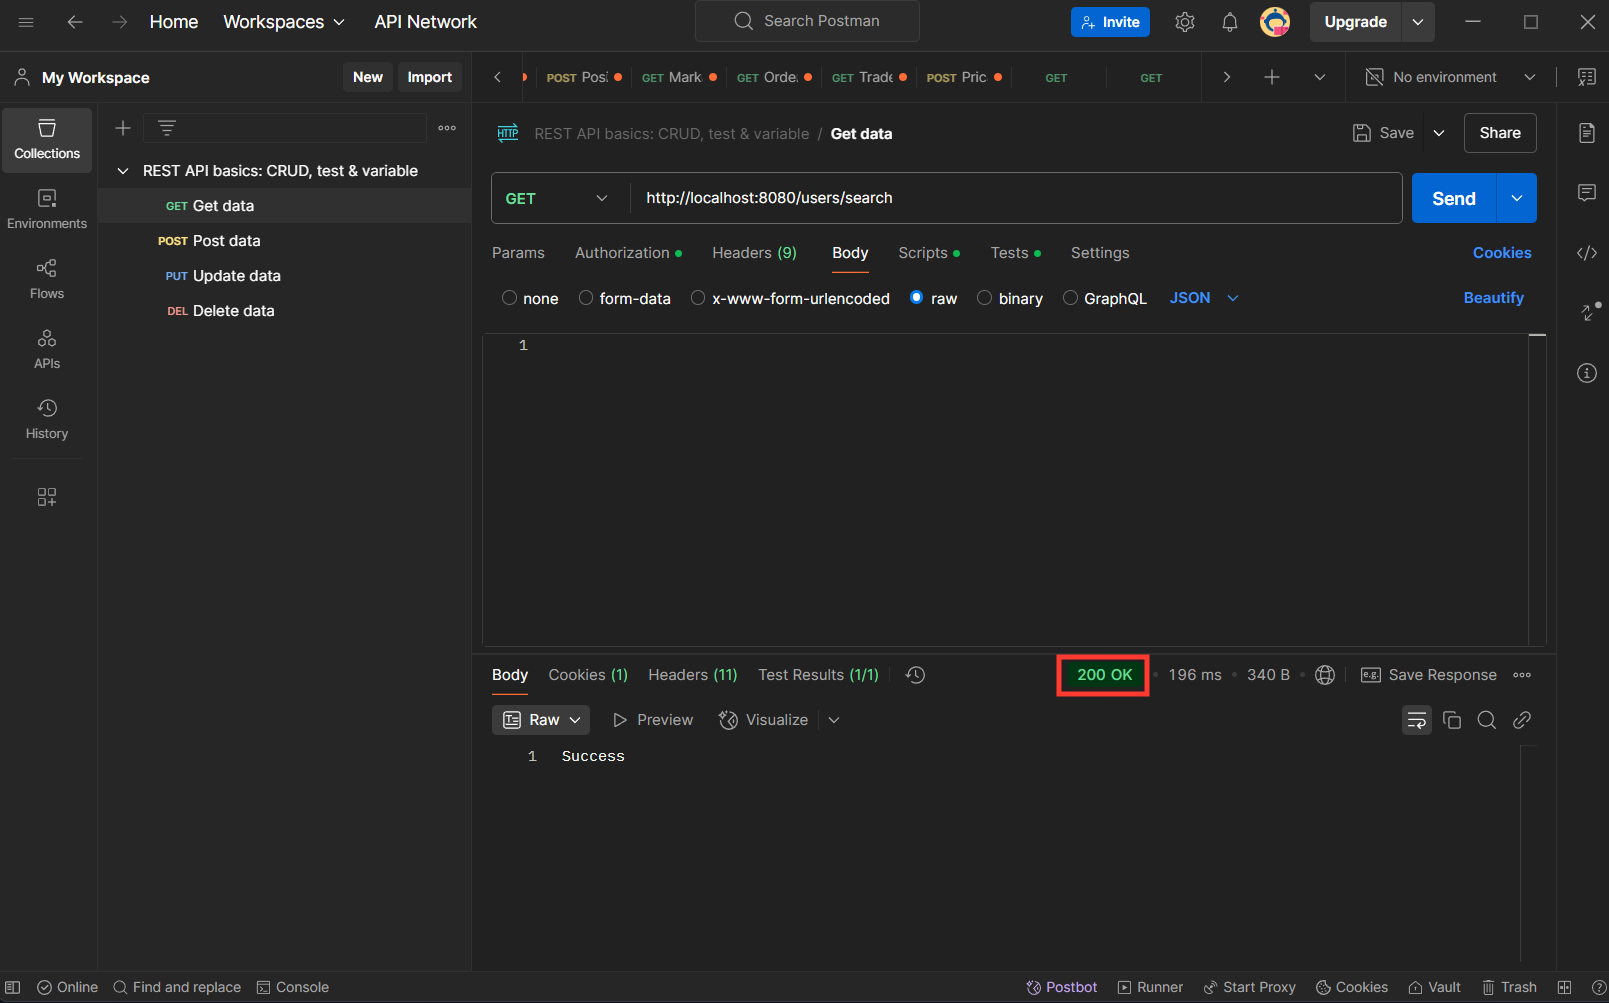Switch to the Scripts tab
The image size is (1609, 1003).
(929, 253)
